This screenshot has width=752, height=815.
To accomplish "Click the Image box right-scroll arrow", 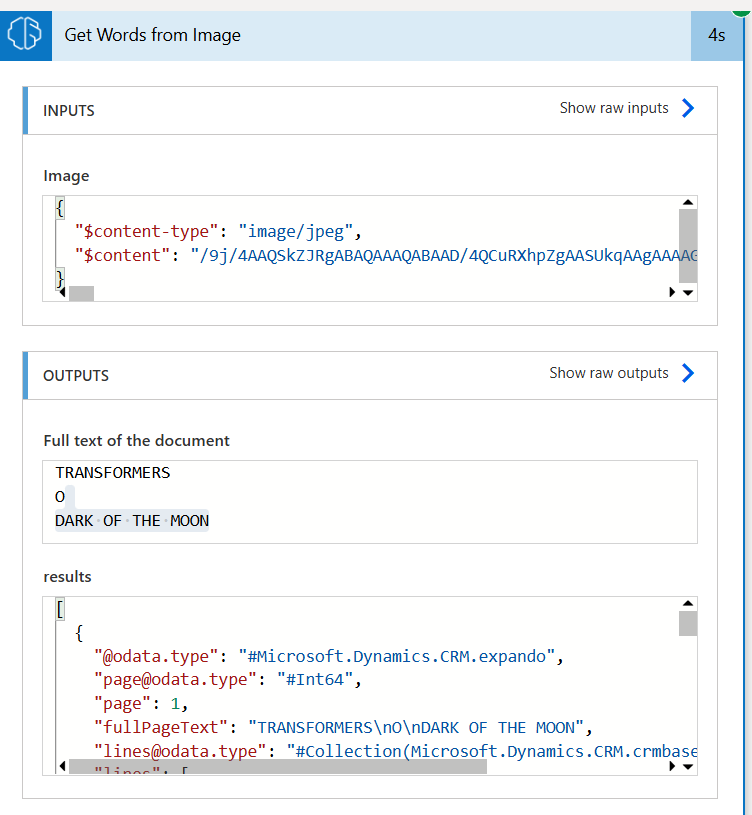I will coord(672,293).
